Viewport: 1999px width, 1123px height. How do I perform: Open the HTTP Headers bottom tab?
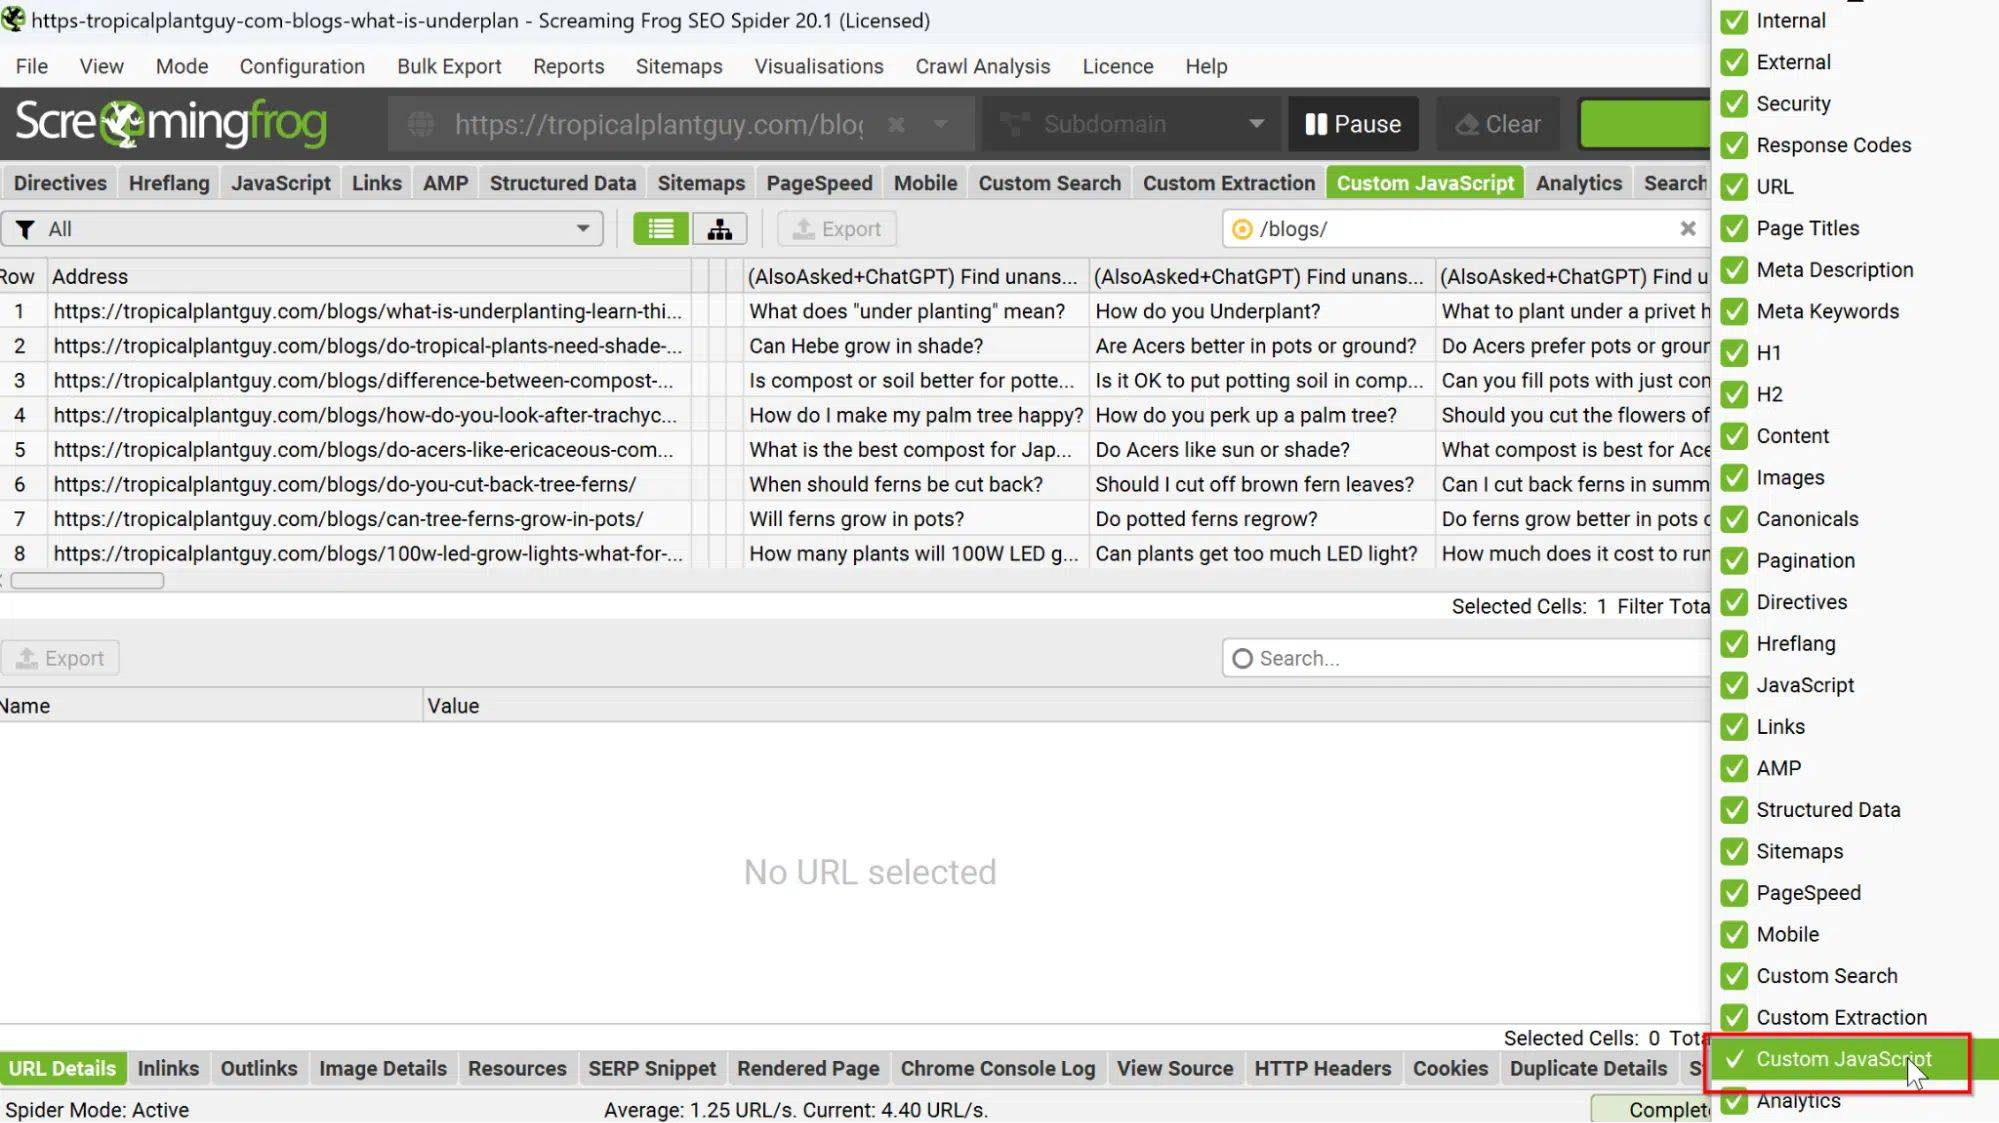[x=1322, y=1068]
